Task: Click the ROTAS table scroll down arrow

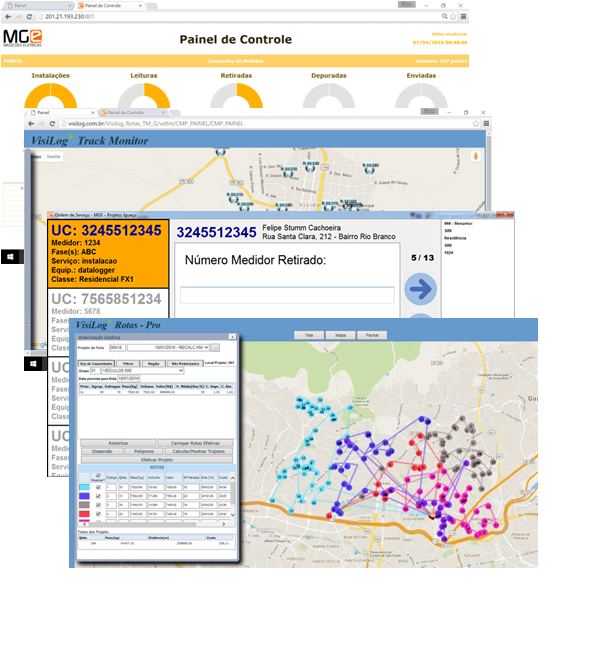Action: coord(233,515)
